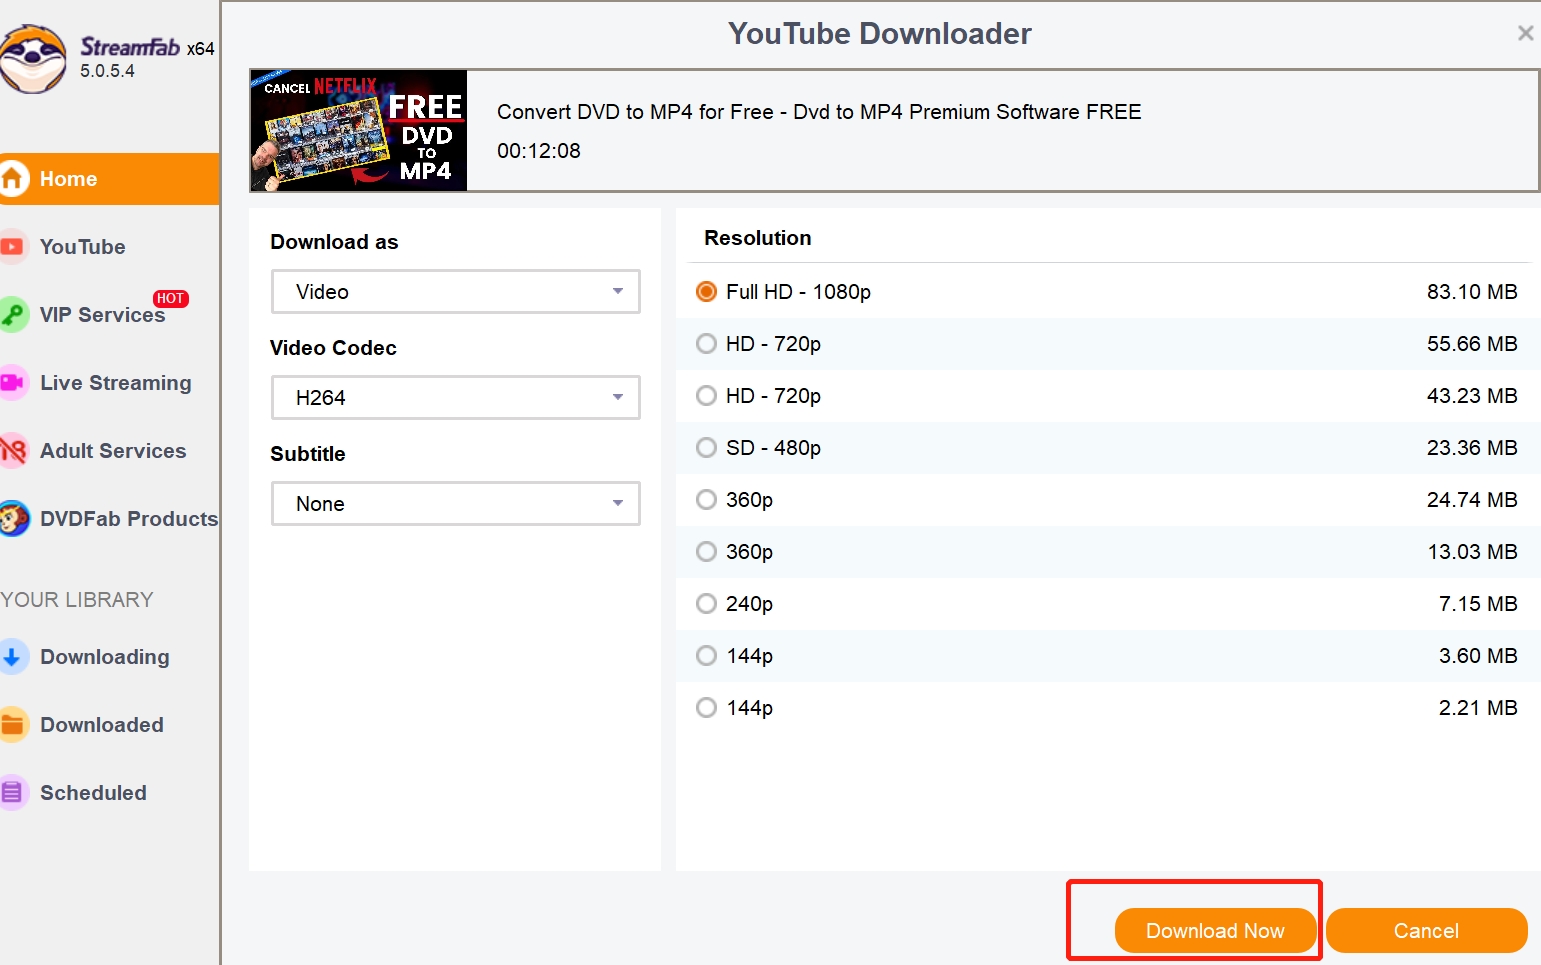Click the HOT badge on VIP Services
The image size is (1541, 965).
pos(170,298)
